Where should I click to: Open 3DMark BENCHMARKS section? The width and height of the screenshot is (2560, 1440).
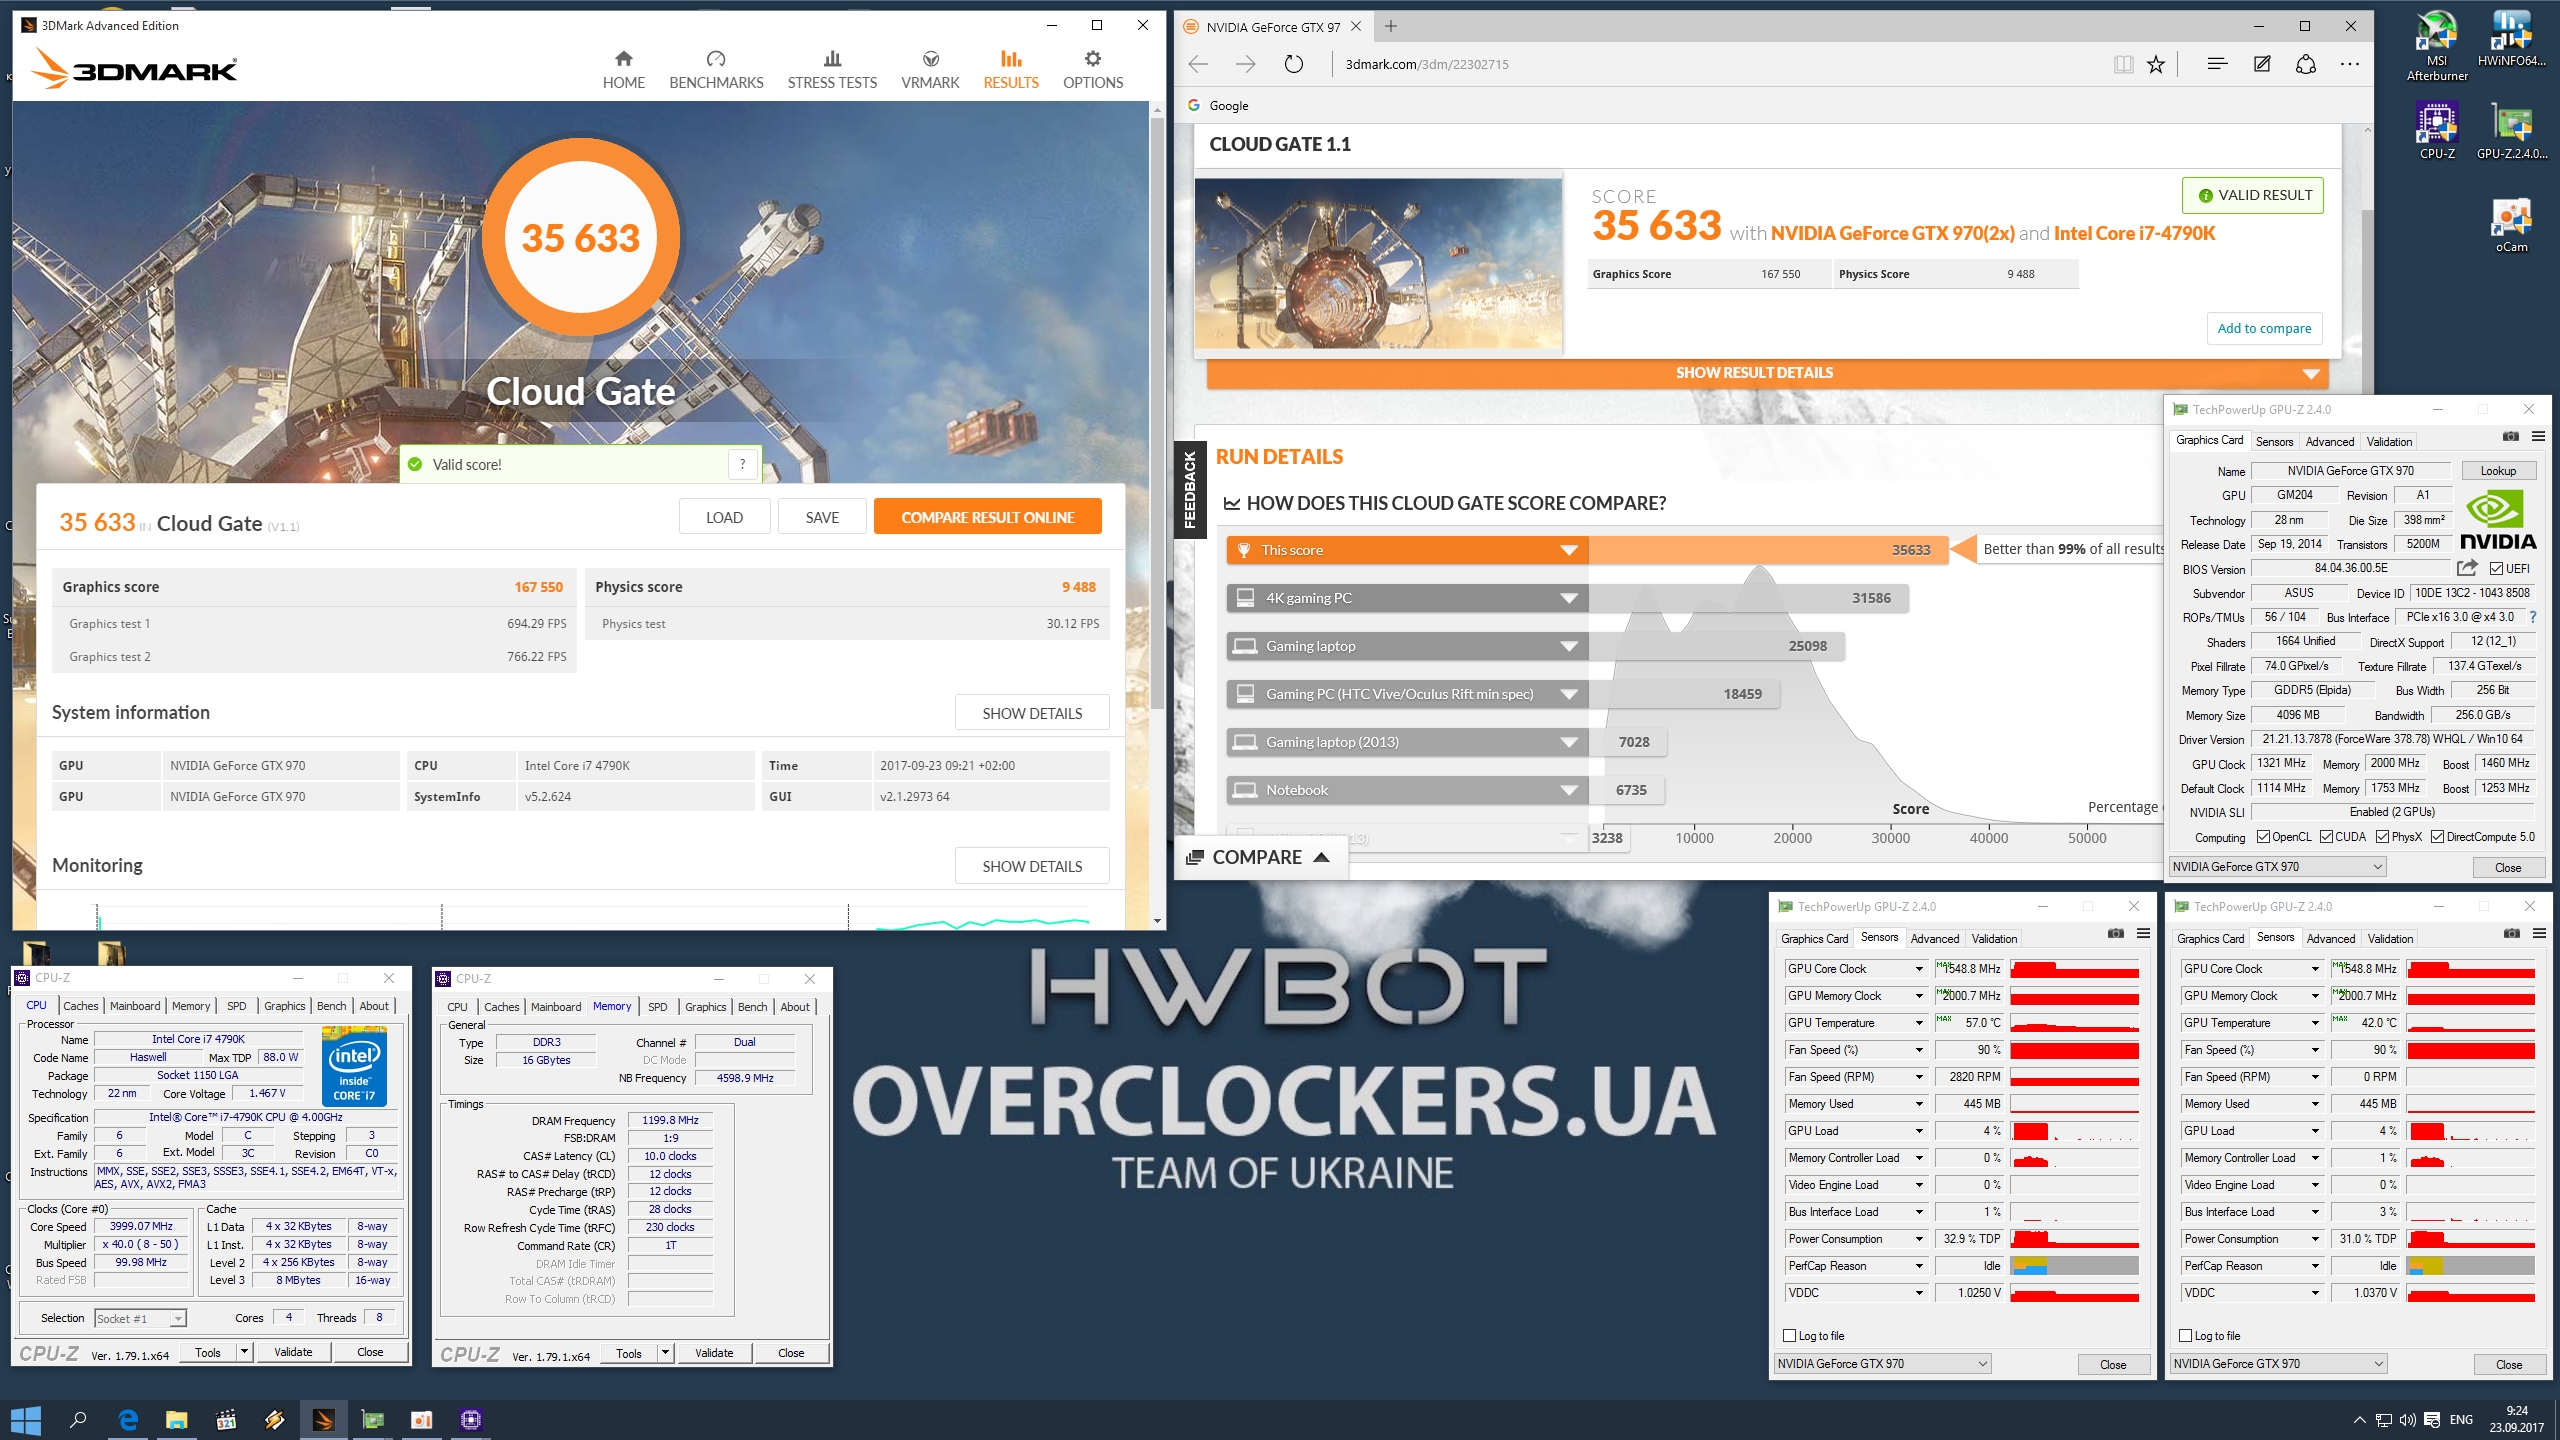click(x=716, y=70)
